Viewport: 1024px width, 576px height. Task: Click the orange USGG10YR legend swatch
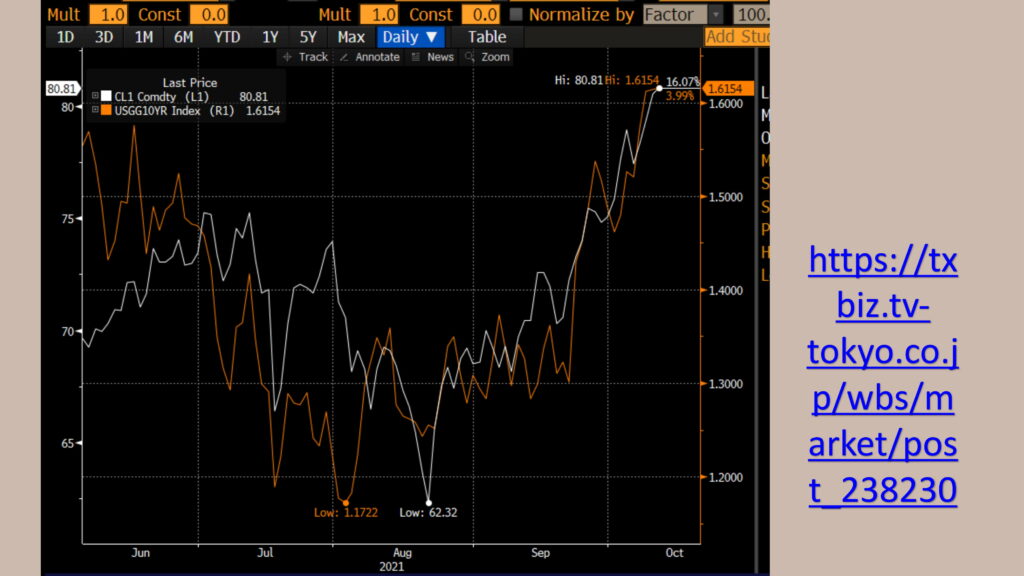[x=105, y=110]
